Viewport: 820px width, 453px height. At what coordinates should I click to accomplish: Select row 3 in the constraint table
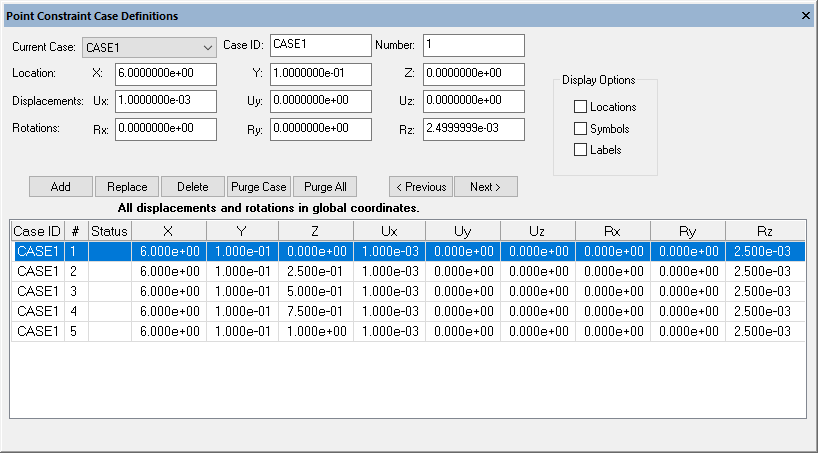click(400, 291)
